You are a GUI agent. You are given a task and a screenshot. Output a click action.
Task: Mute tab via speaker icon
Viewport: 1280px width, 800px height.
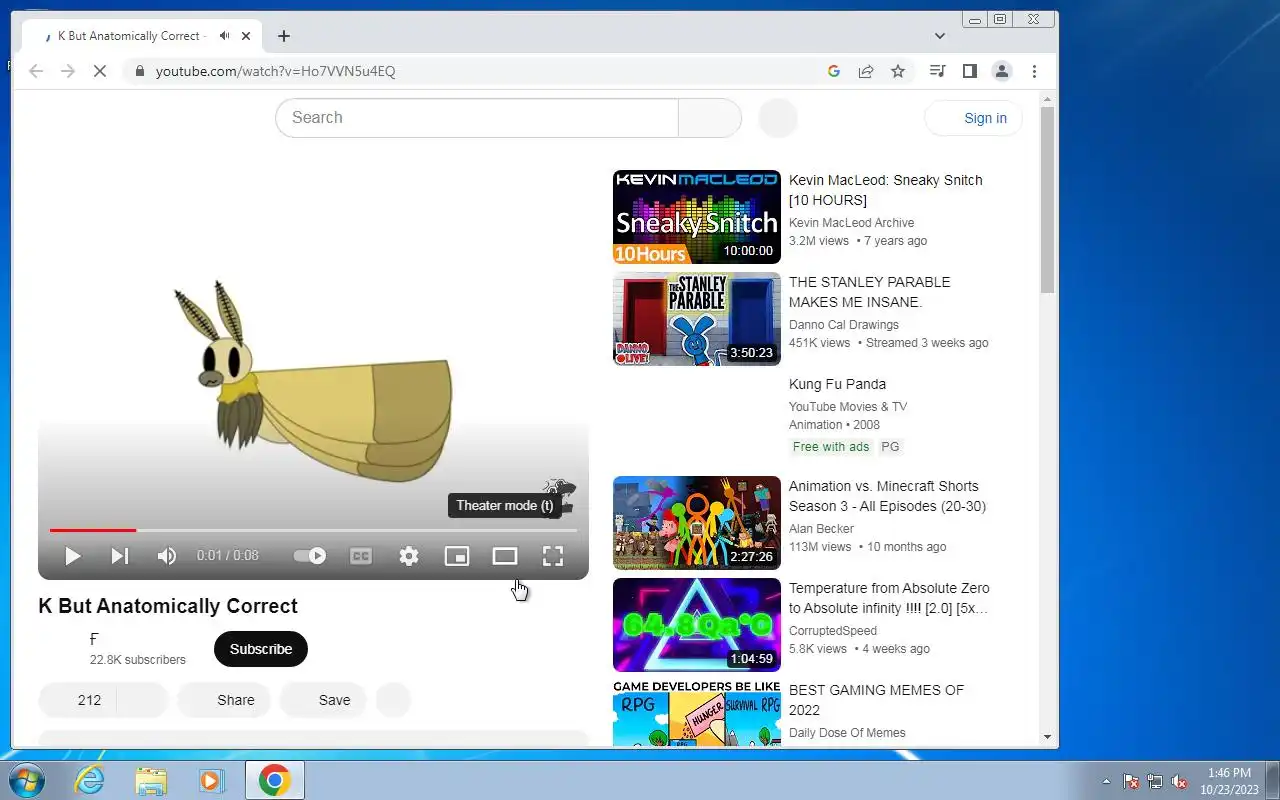tap(224, 36)
